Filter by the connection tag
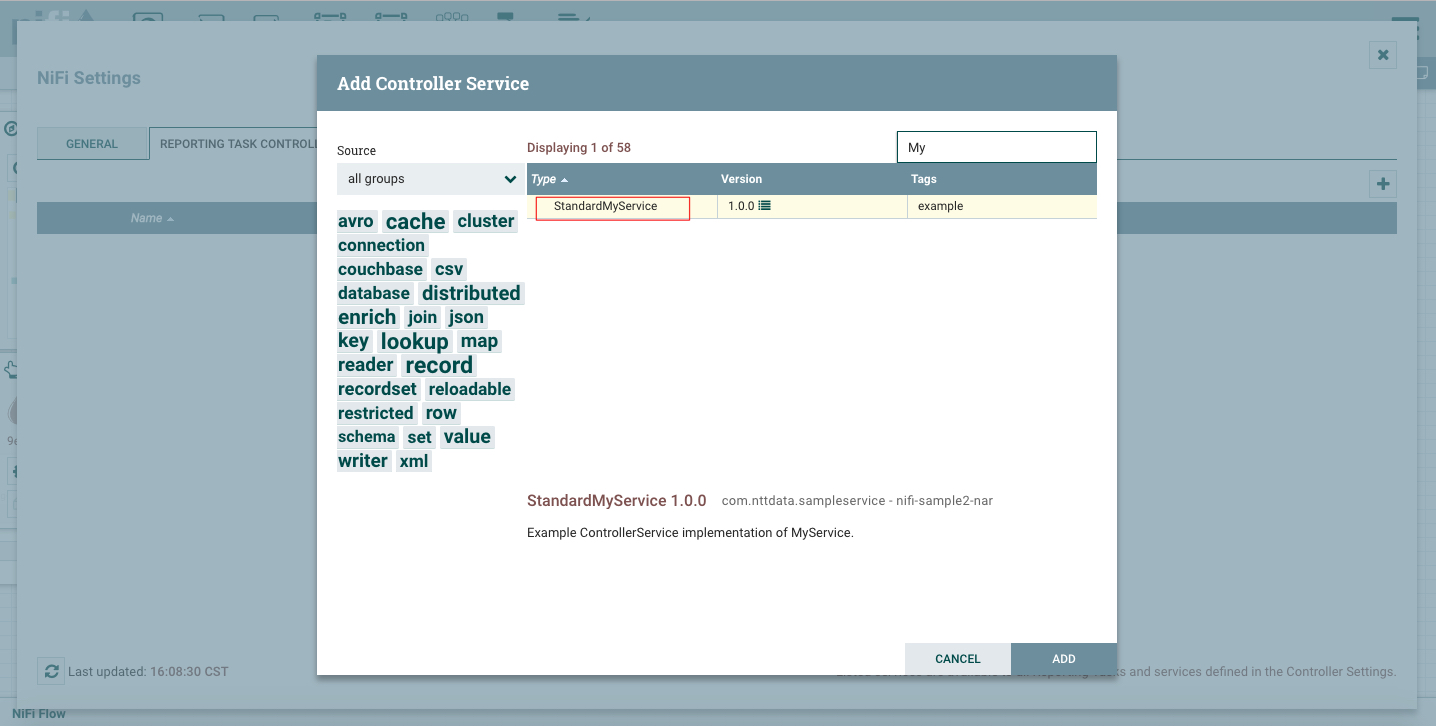The height and width of the screenshot is (726, 1436). (x=382, y=245)
